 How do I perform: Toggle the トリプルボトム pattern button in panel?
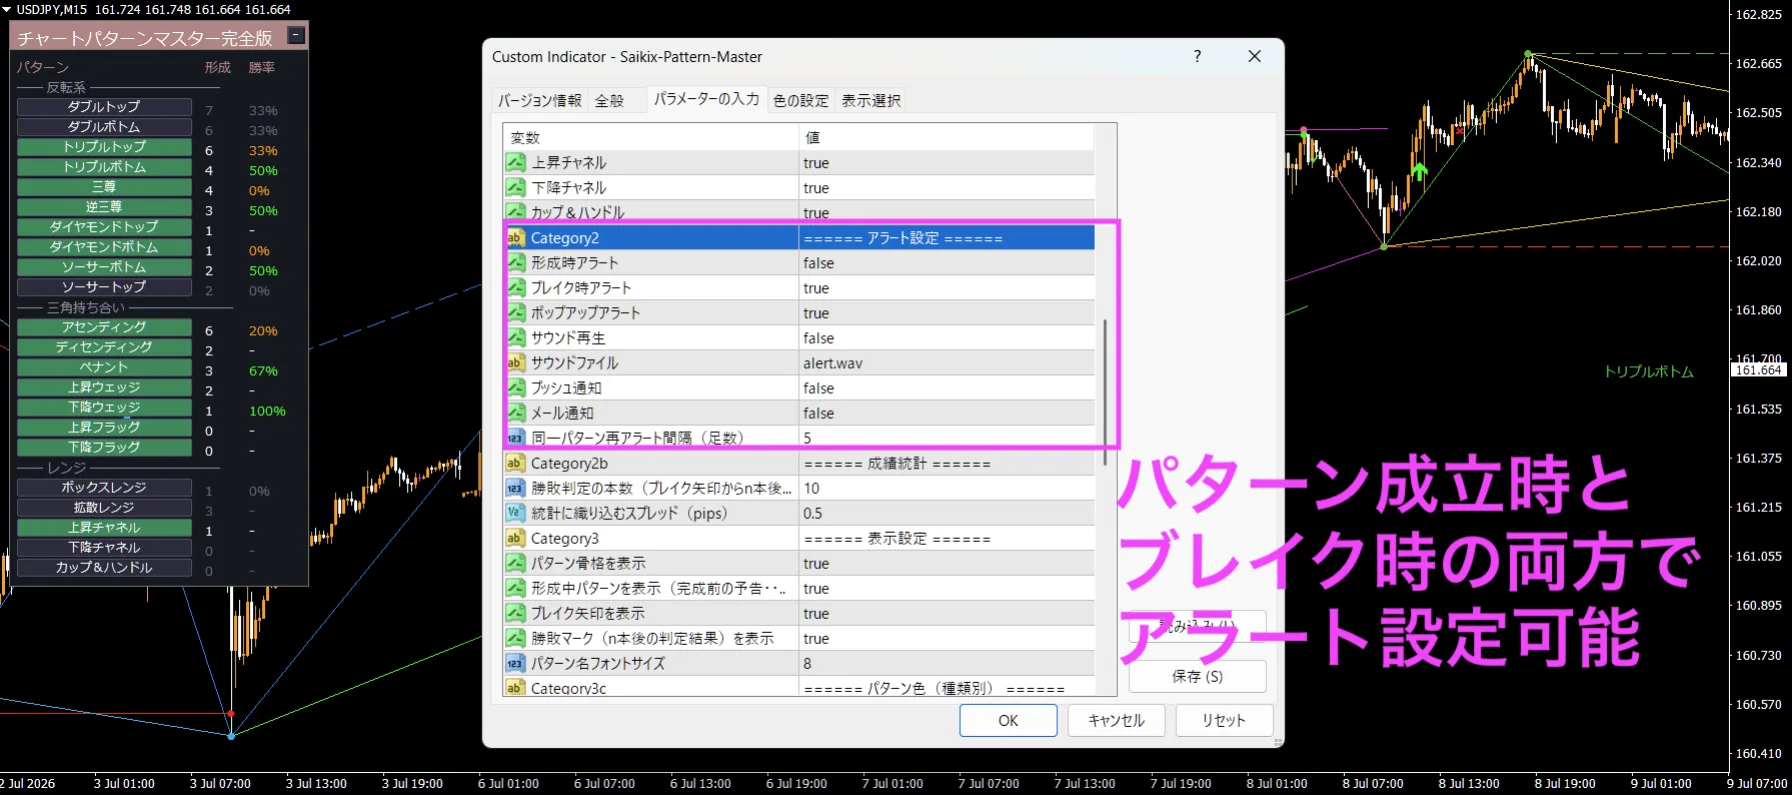(x=104, y=167)
